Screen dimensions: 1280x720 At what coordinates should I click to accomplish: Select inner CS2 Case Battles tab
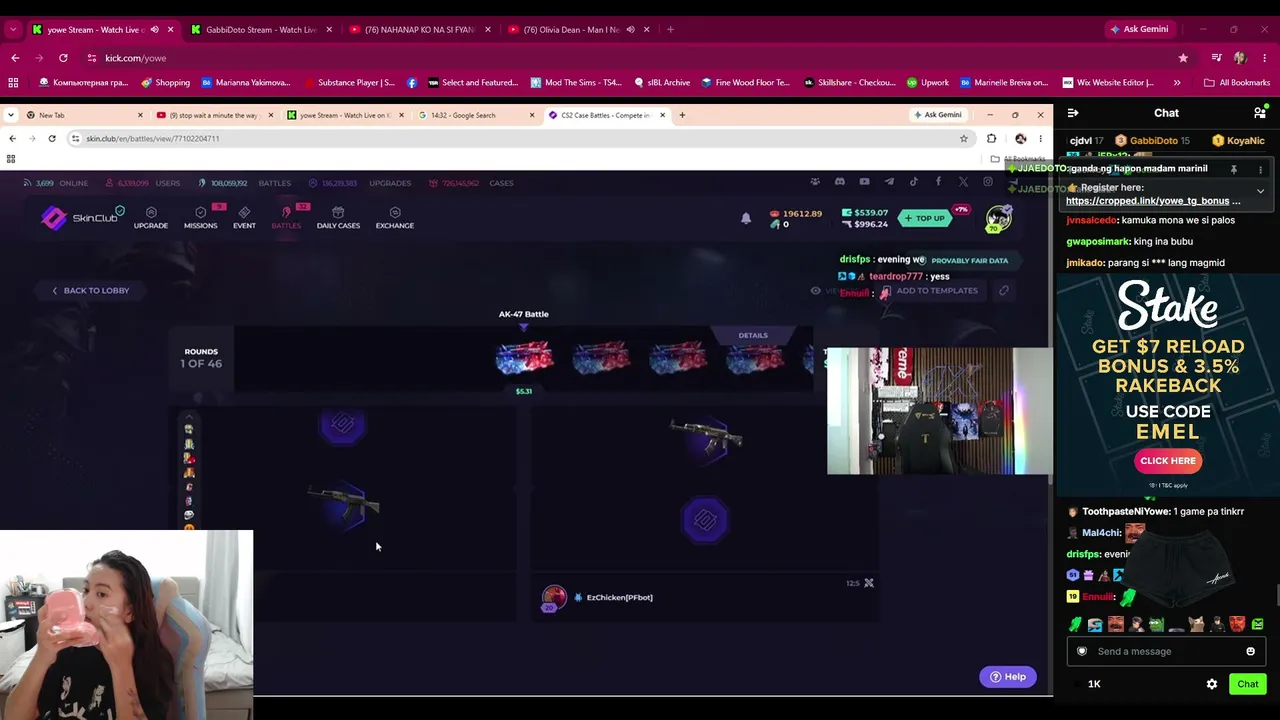pos(605,115)
